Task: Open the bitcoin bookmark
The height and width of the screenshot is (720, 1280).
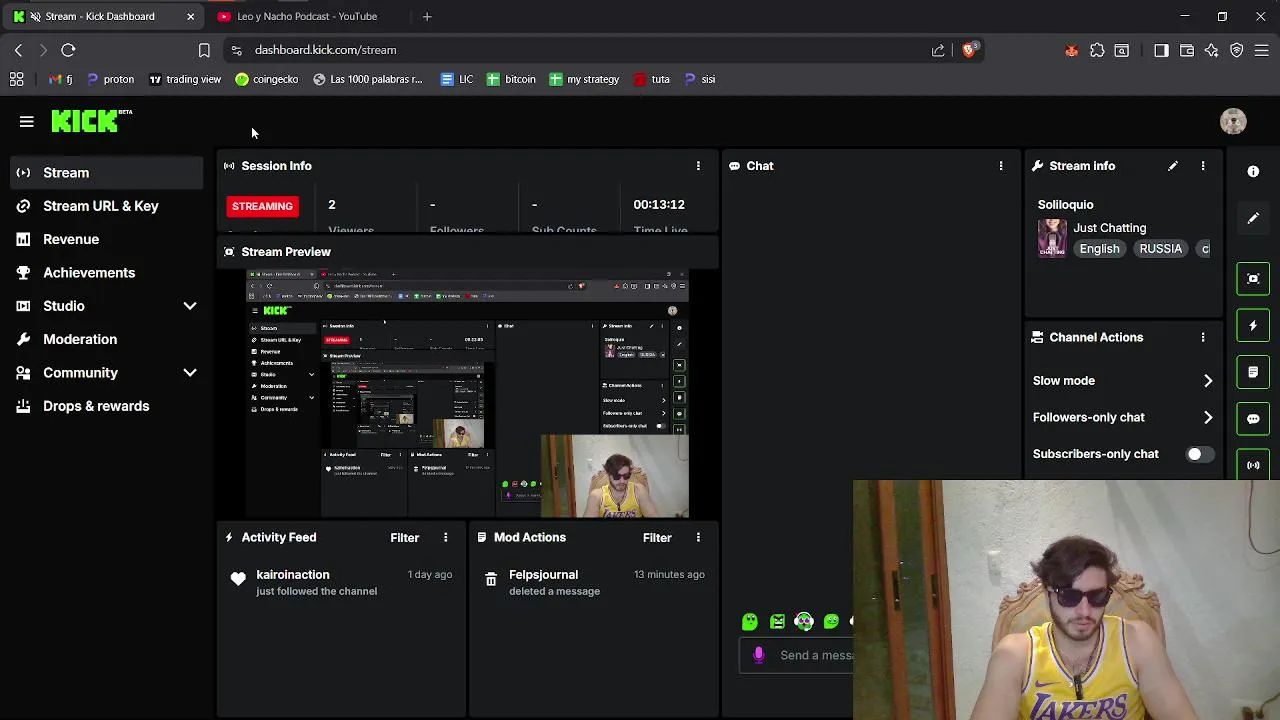Action: (511, 79)
